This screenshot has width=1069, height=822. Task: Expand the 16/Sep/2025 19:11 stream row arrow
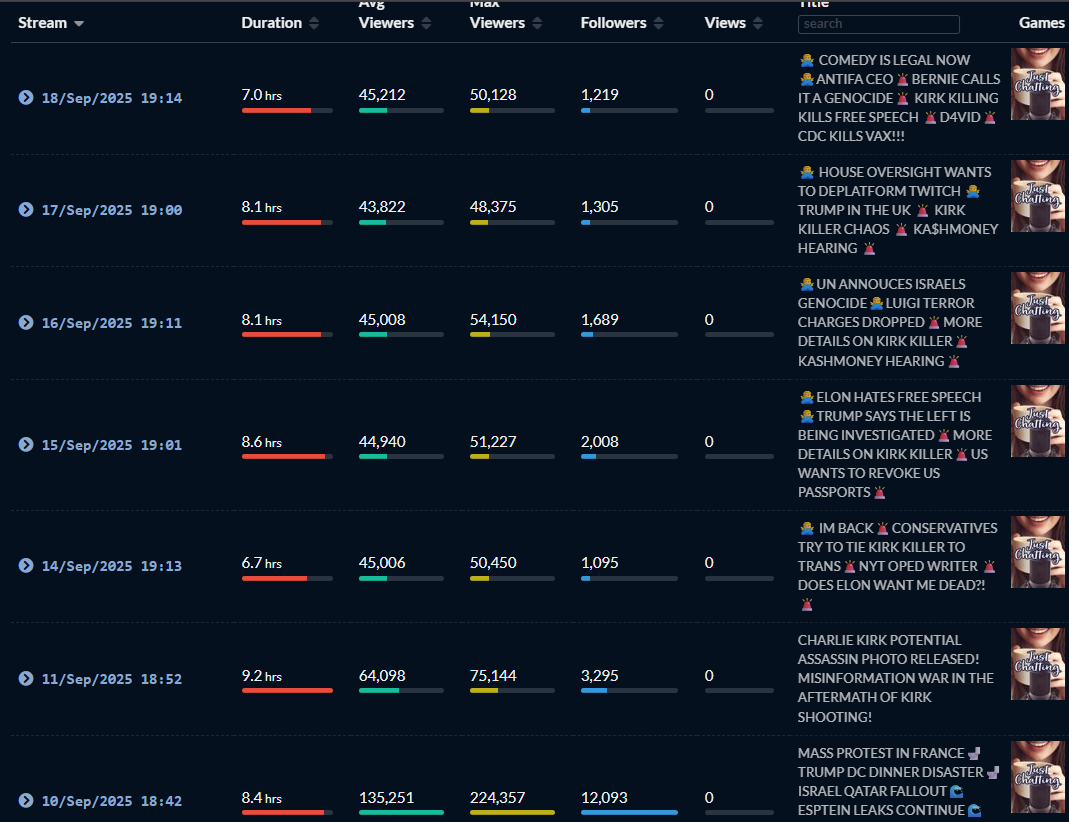click(26, 322)
